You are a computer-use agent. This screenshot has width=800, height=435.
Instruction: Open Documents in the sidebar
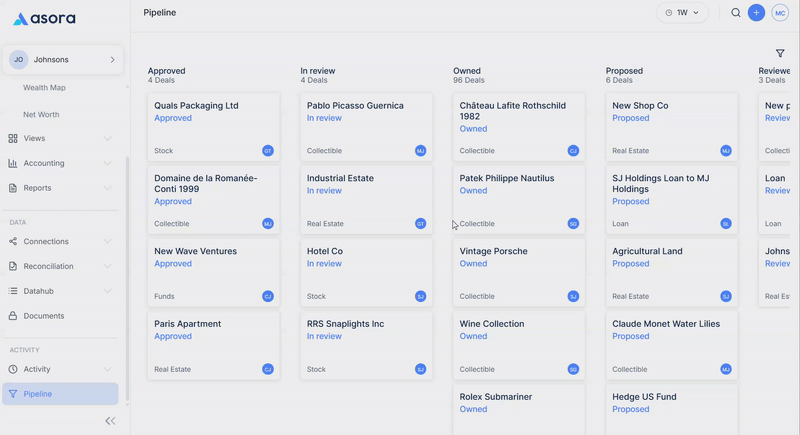pos(60,316)
